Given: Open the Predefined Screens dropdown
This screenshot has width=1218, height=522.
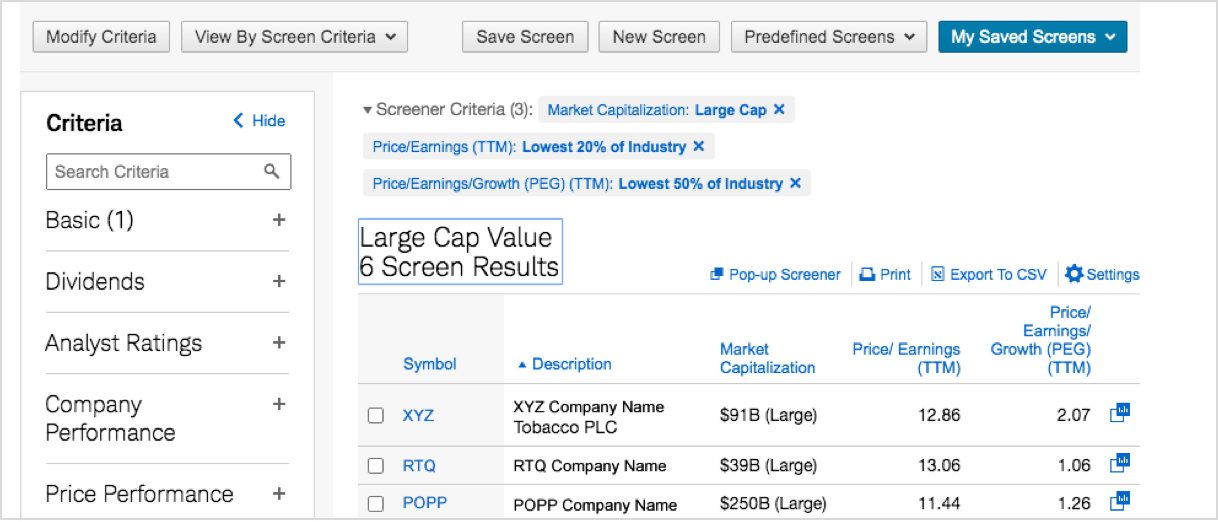Looking at the screenshot, I should click(829, 37).
